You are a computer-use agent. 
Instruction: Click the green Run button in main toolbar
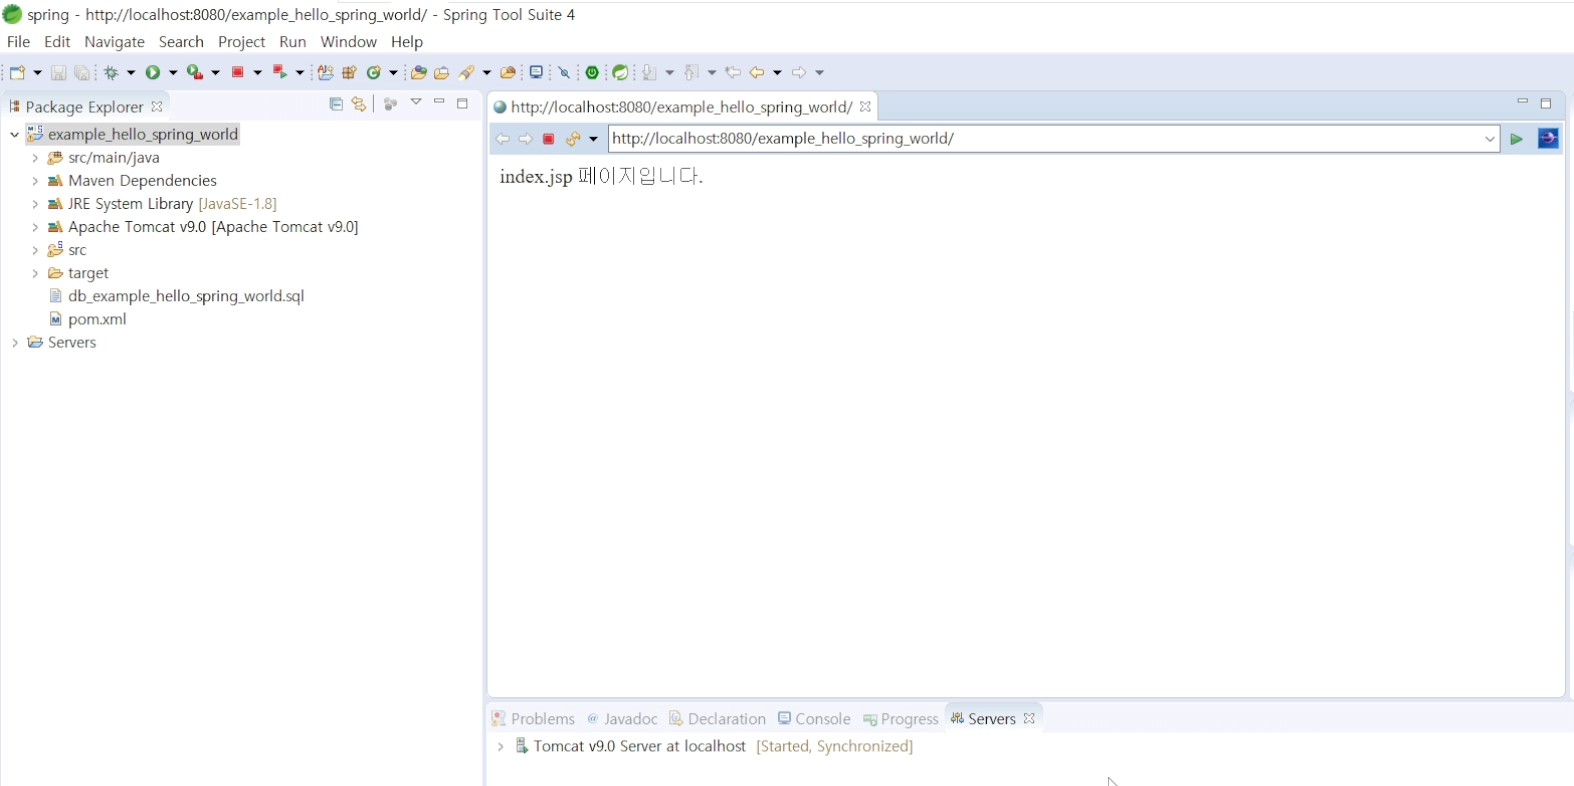(153, 73)
